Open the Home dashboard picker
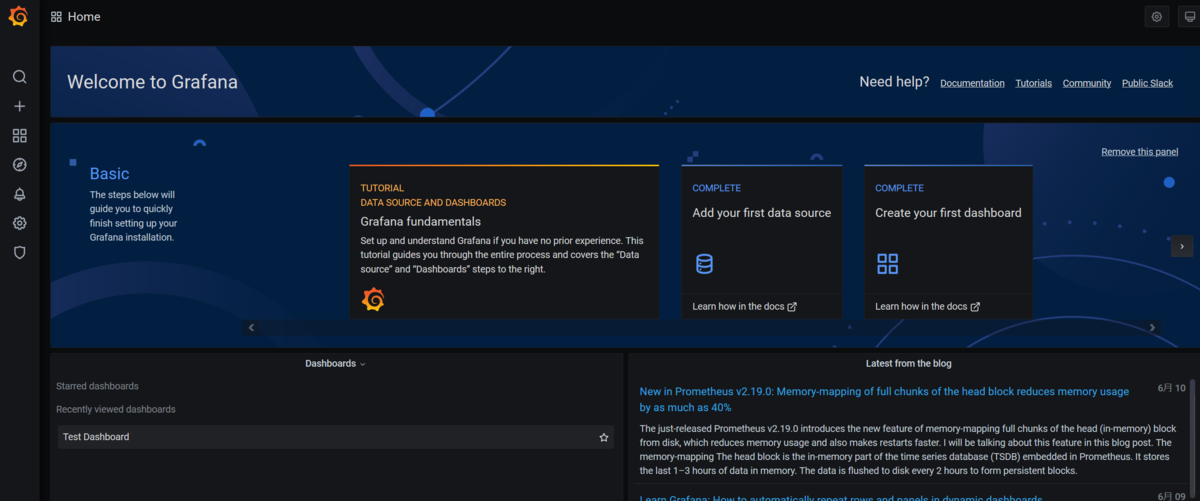 pos(84,17)
